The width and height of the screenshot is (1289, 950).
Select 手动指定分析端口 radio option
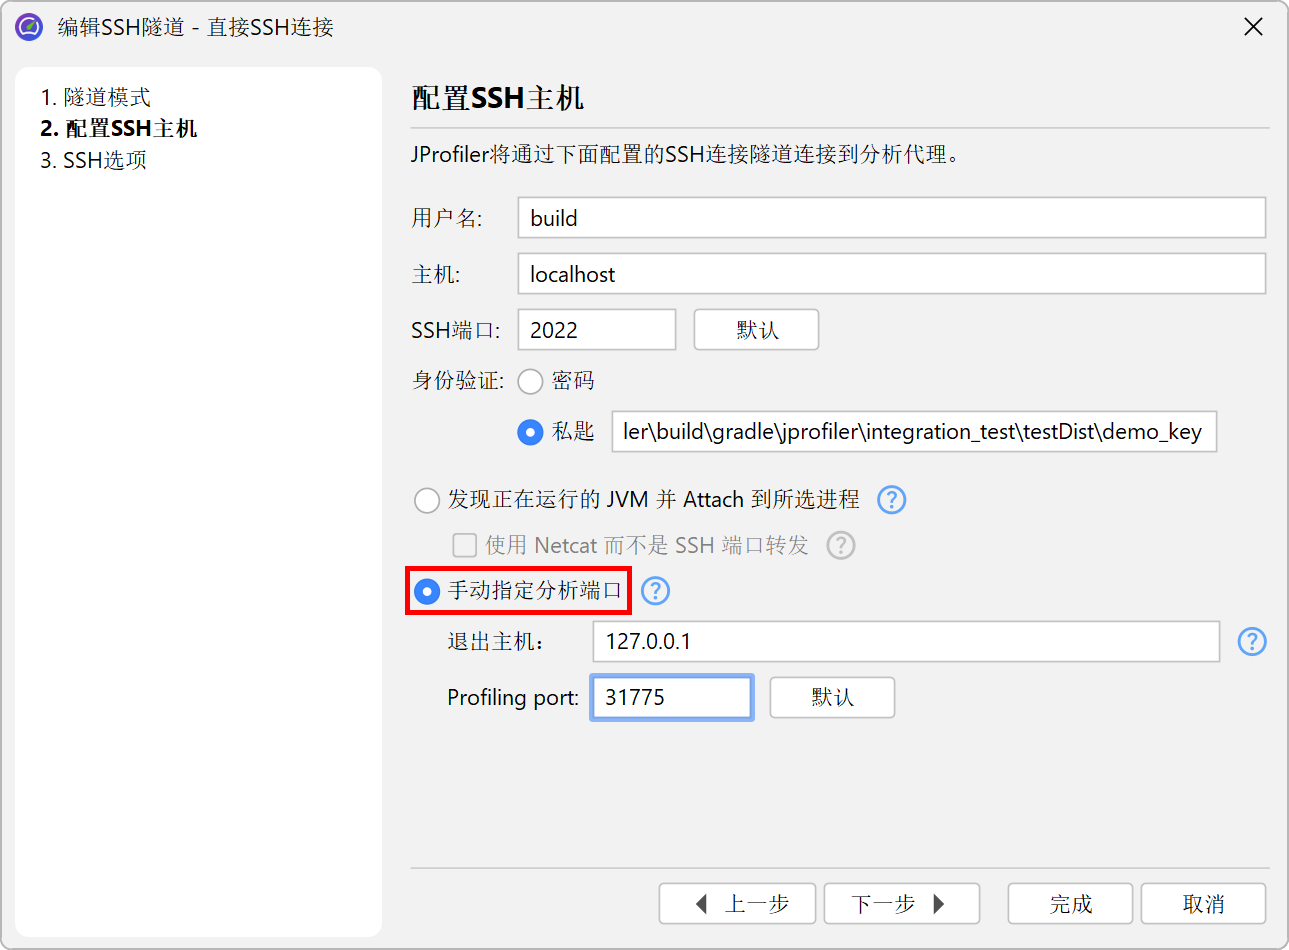(x=427, y=591)
